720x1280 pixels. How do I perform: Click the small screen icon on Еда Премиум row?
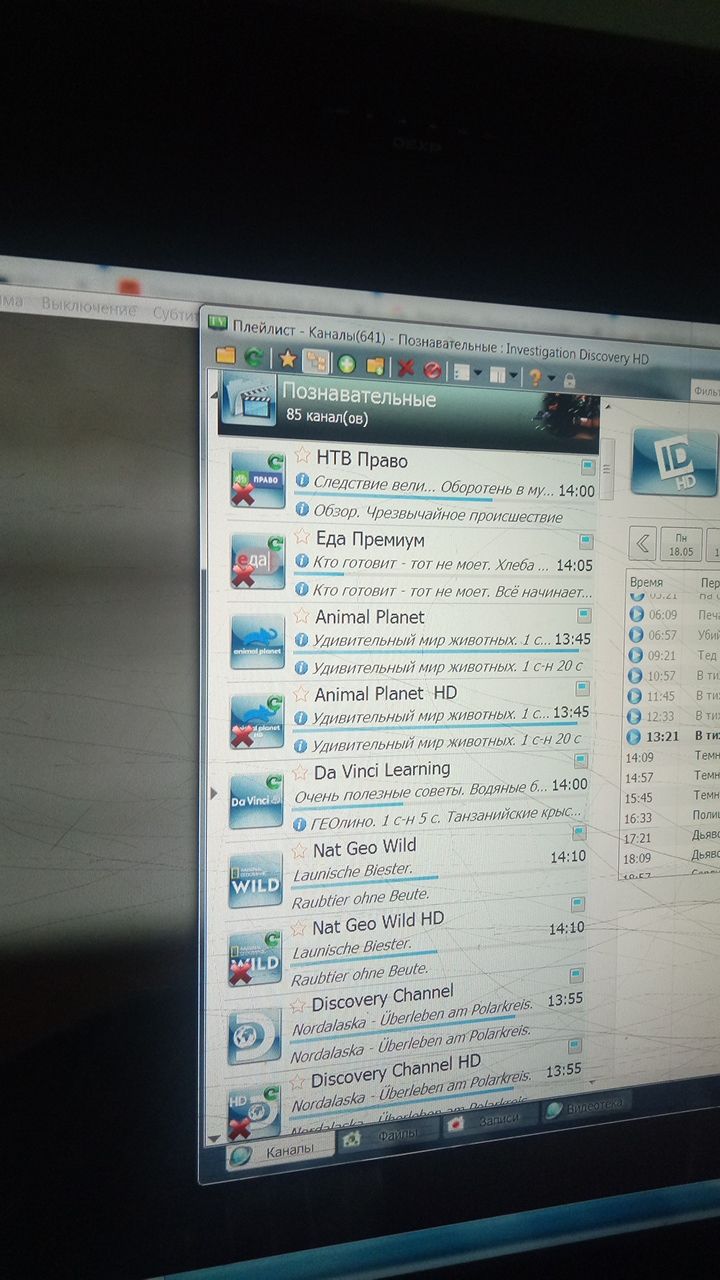pyautogui.click(x=586, y=542)
